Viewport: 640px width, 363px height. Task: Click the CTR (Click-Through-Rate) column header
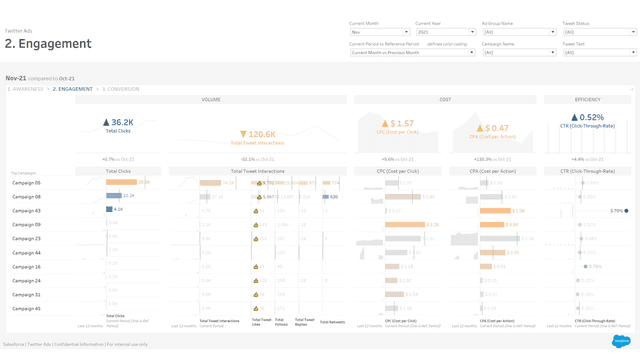tap(588, 171)
